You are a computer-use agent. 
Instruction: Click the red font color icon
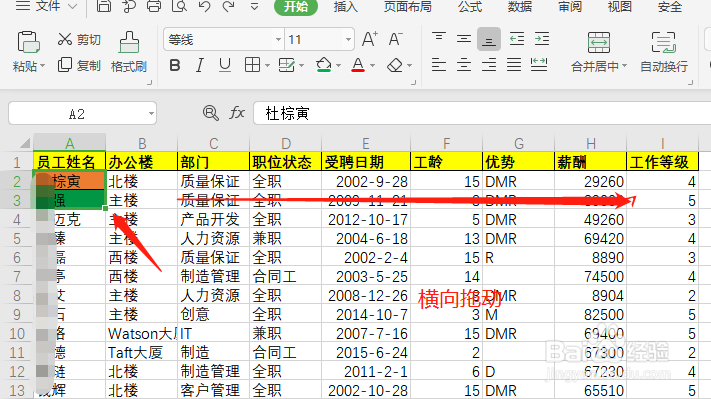point(358,65)
